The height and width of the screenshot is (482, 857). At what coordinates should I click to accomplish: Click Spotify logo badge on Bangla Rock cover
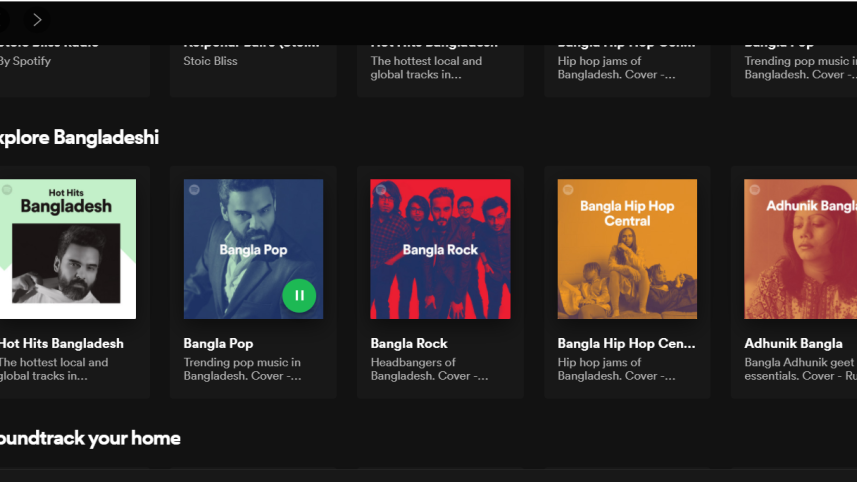[x=381, y=190]
